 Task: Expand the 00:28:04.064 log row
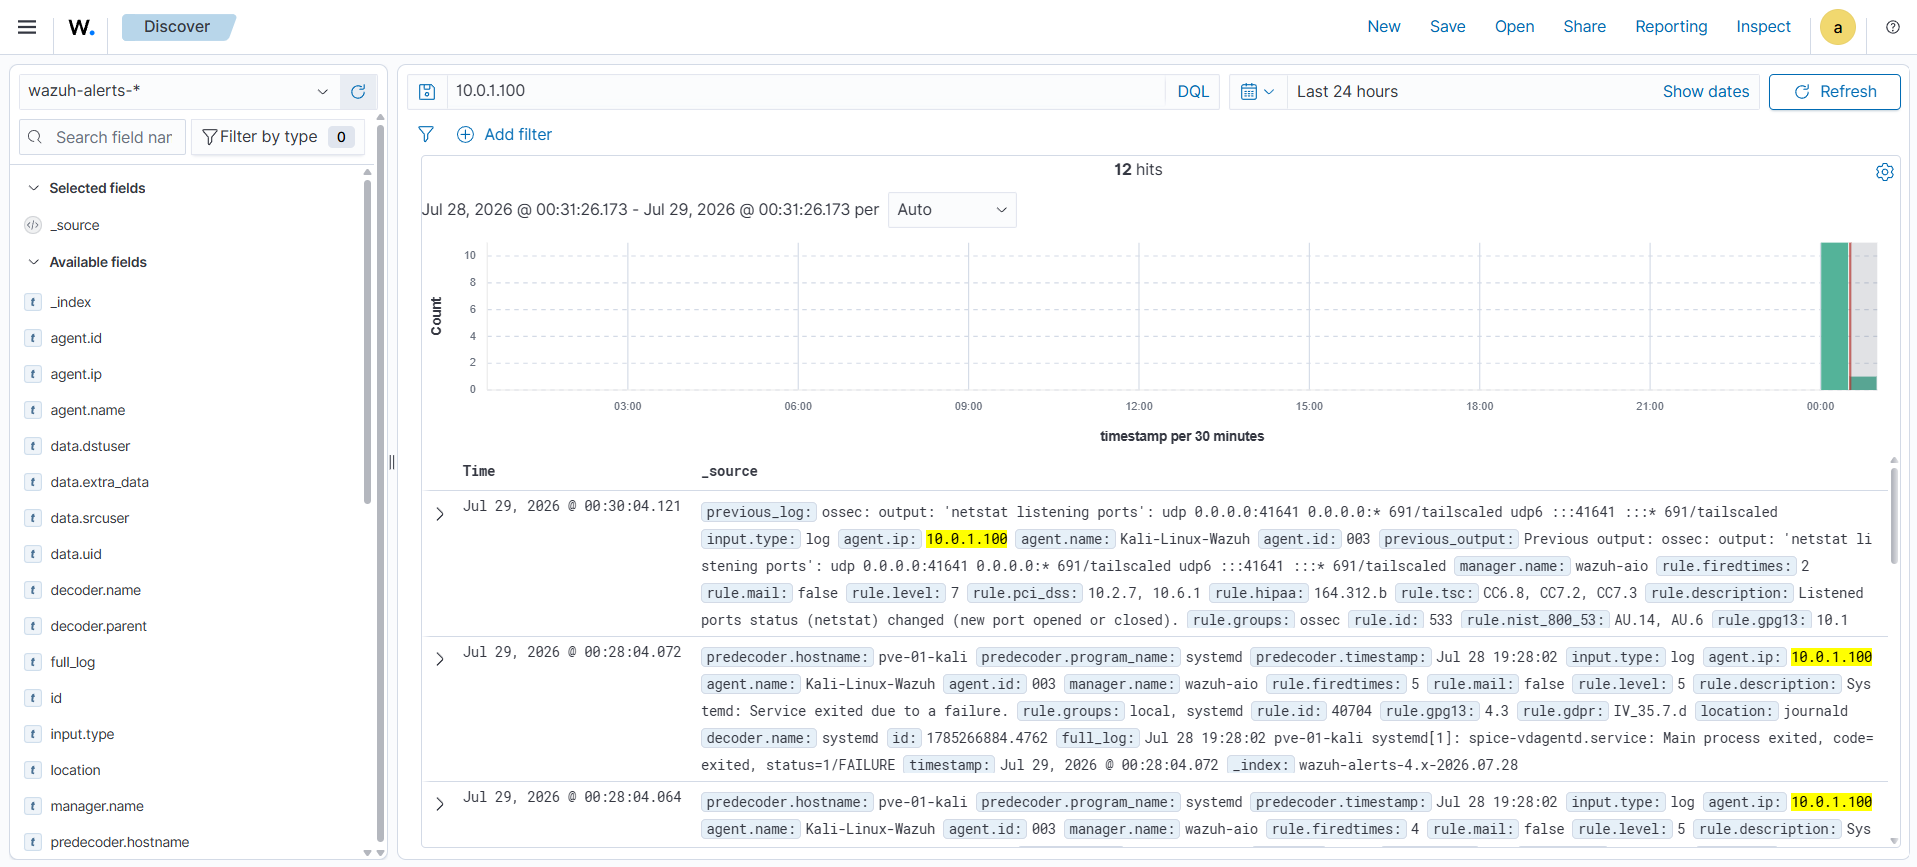pos(440,804)
